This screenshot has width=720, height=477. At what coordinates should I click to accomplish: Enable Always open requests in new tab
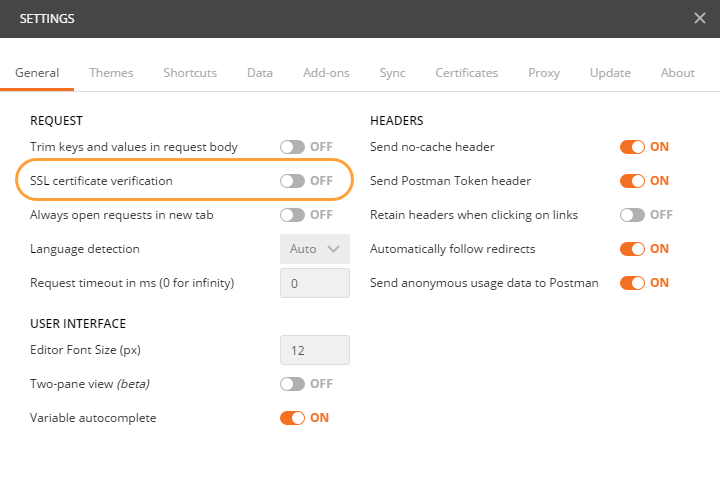pyautogui.click(x=292, y=215)
